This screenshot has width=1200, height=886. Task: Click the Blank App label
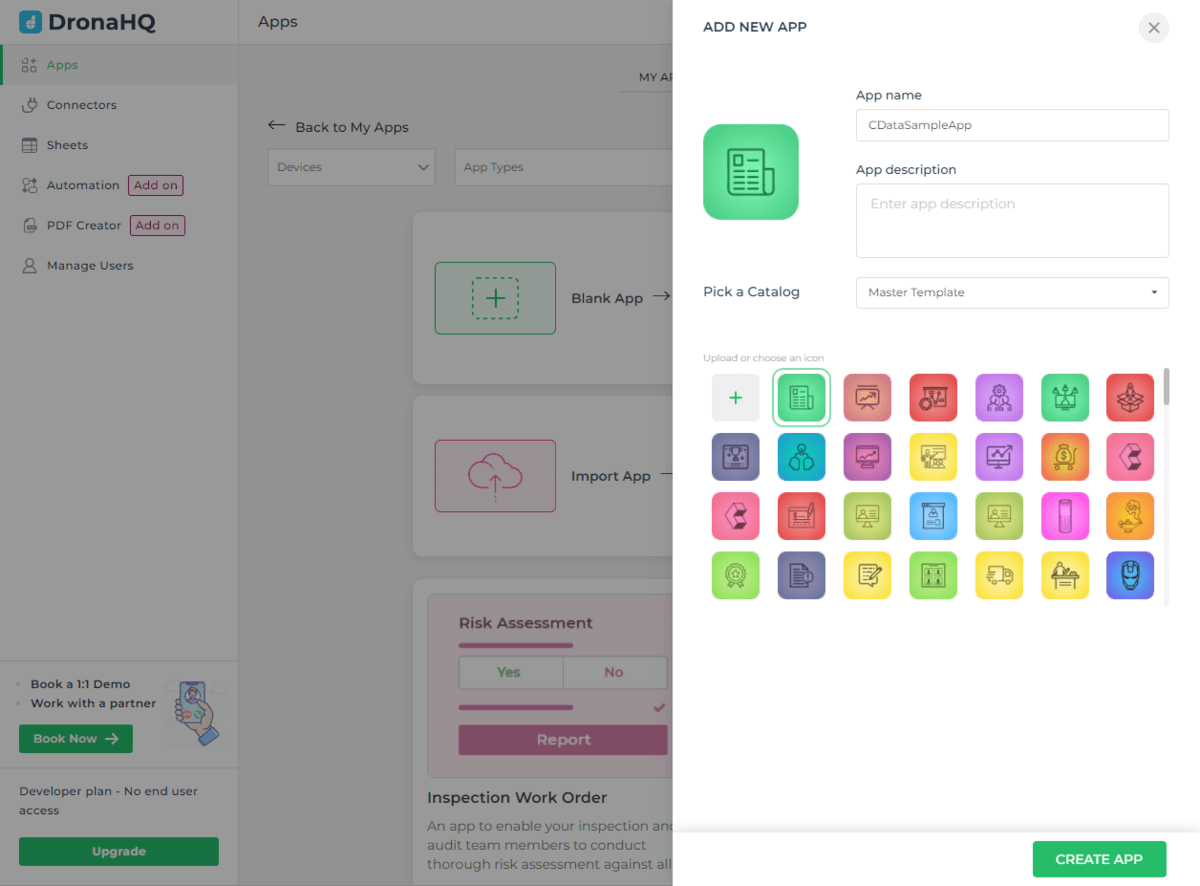click(x=607, y=298)
